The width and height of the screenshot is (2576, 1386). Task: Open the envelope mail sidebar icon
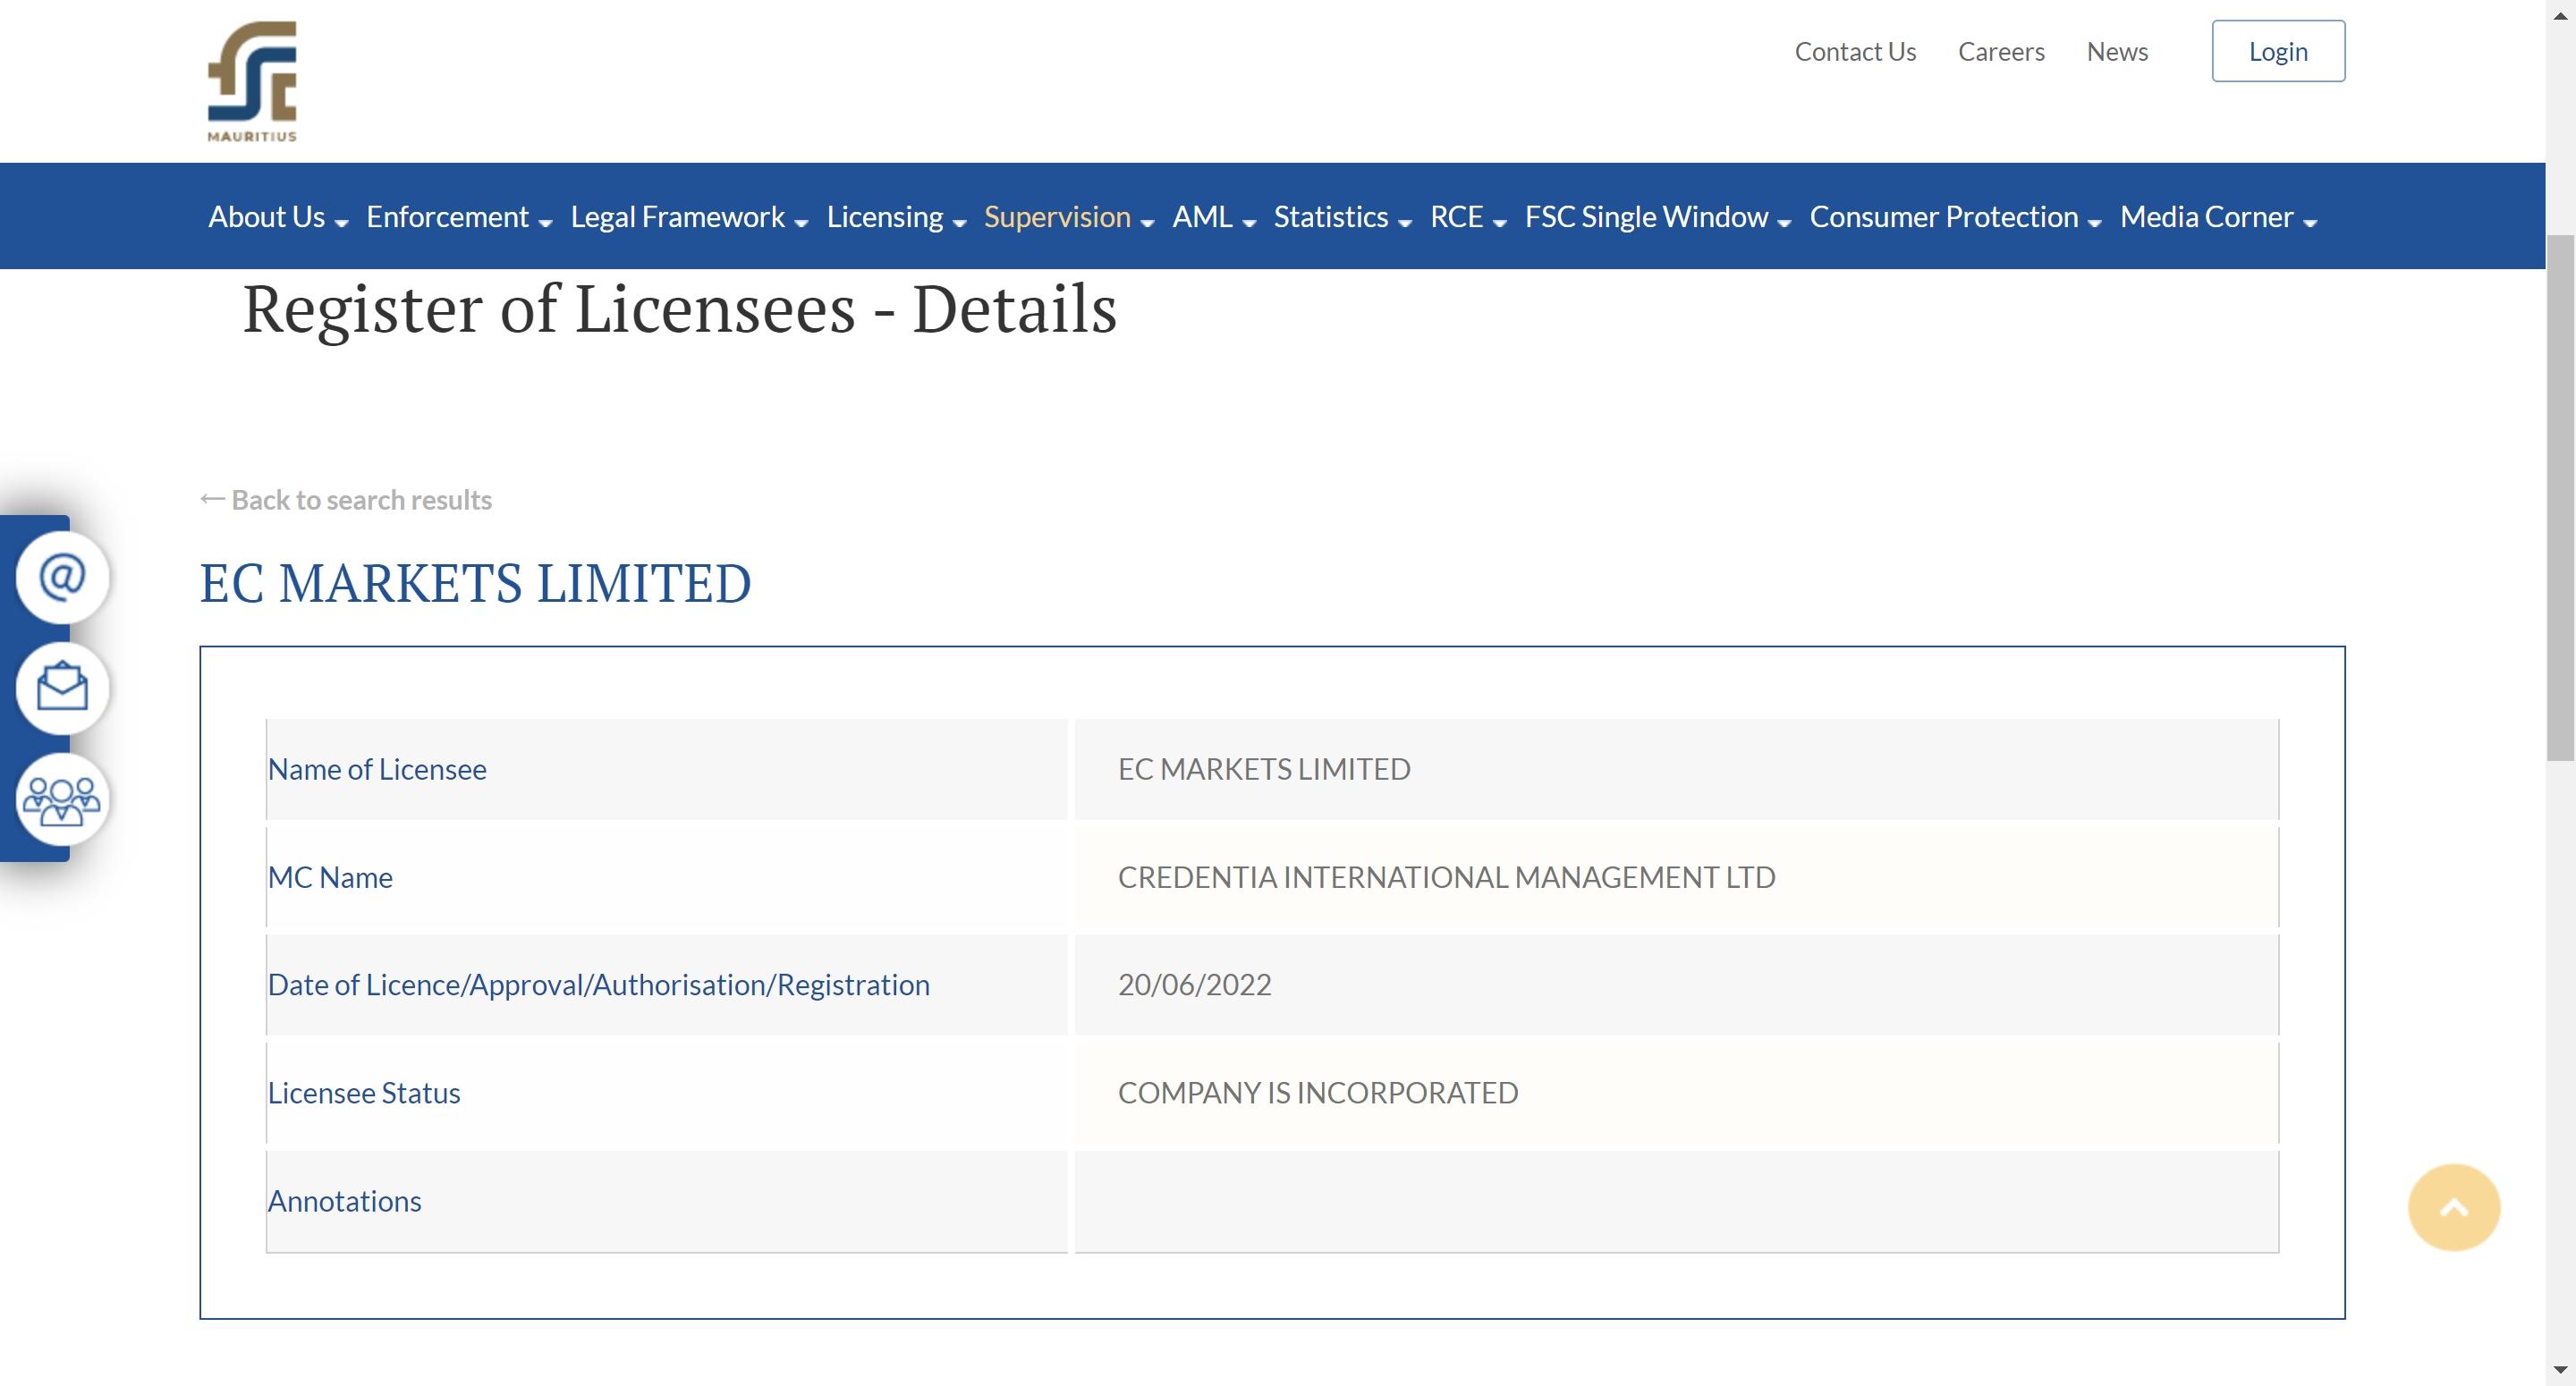(62, 688)
